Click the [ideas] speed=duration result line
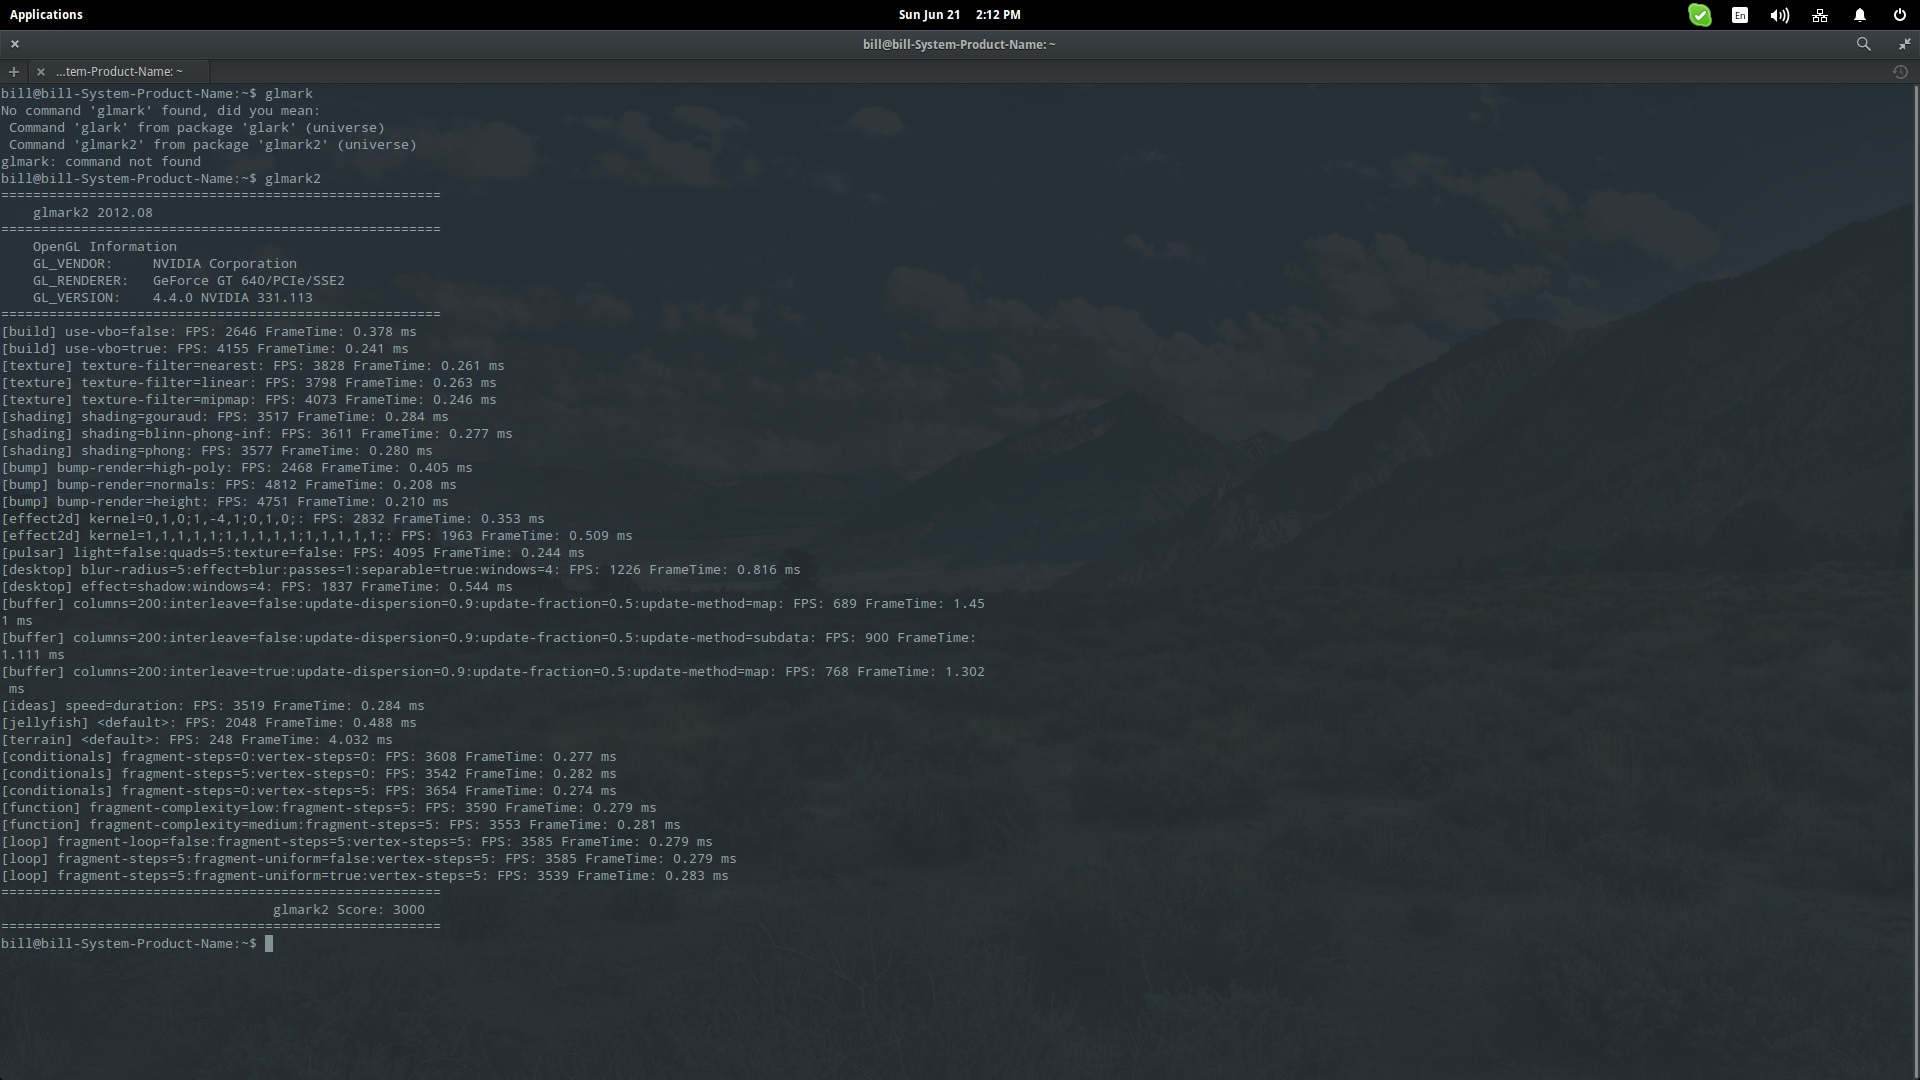 tap(213, 705)
